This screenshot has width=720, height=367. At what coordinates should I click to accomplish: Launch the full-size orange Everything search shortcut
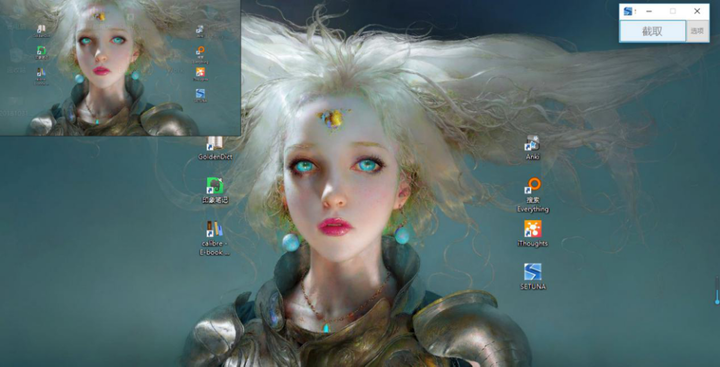click(533, 195)
